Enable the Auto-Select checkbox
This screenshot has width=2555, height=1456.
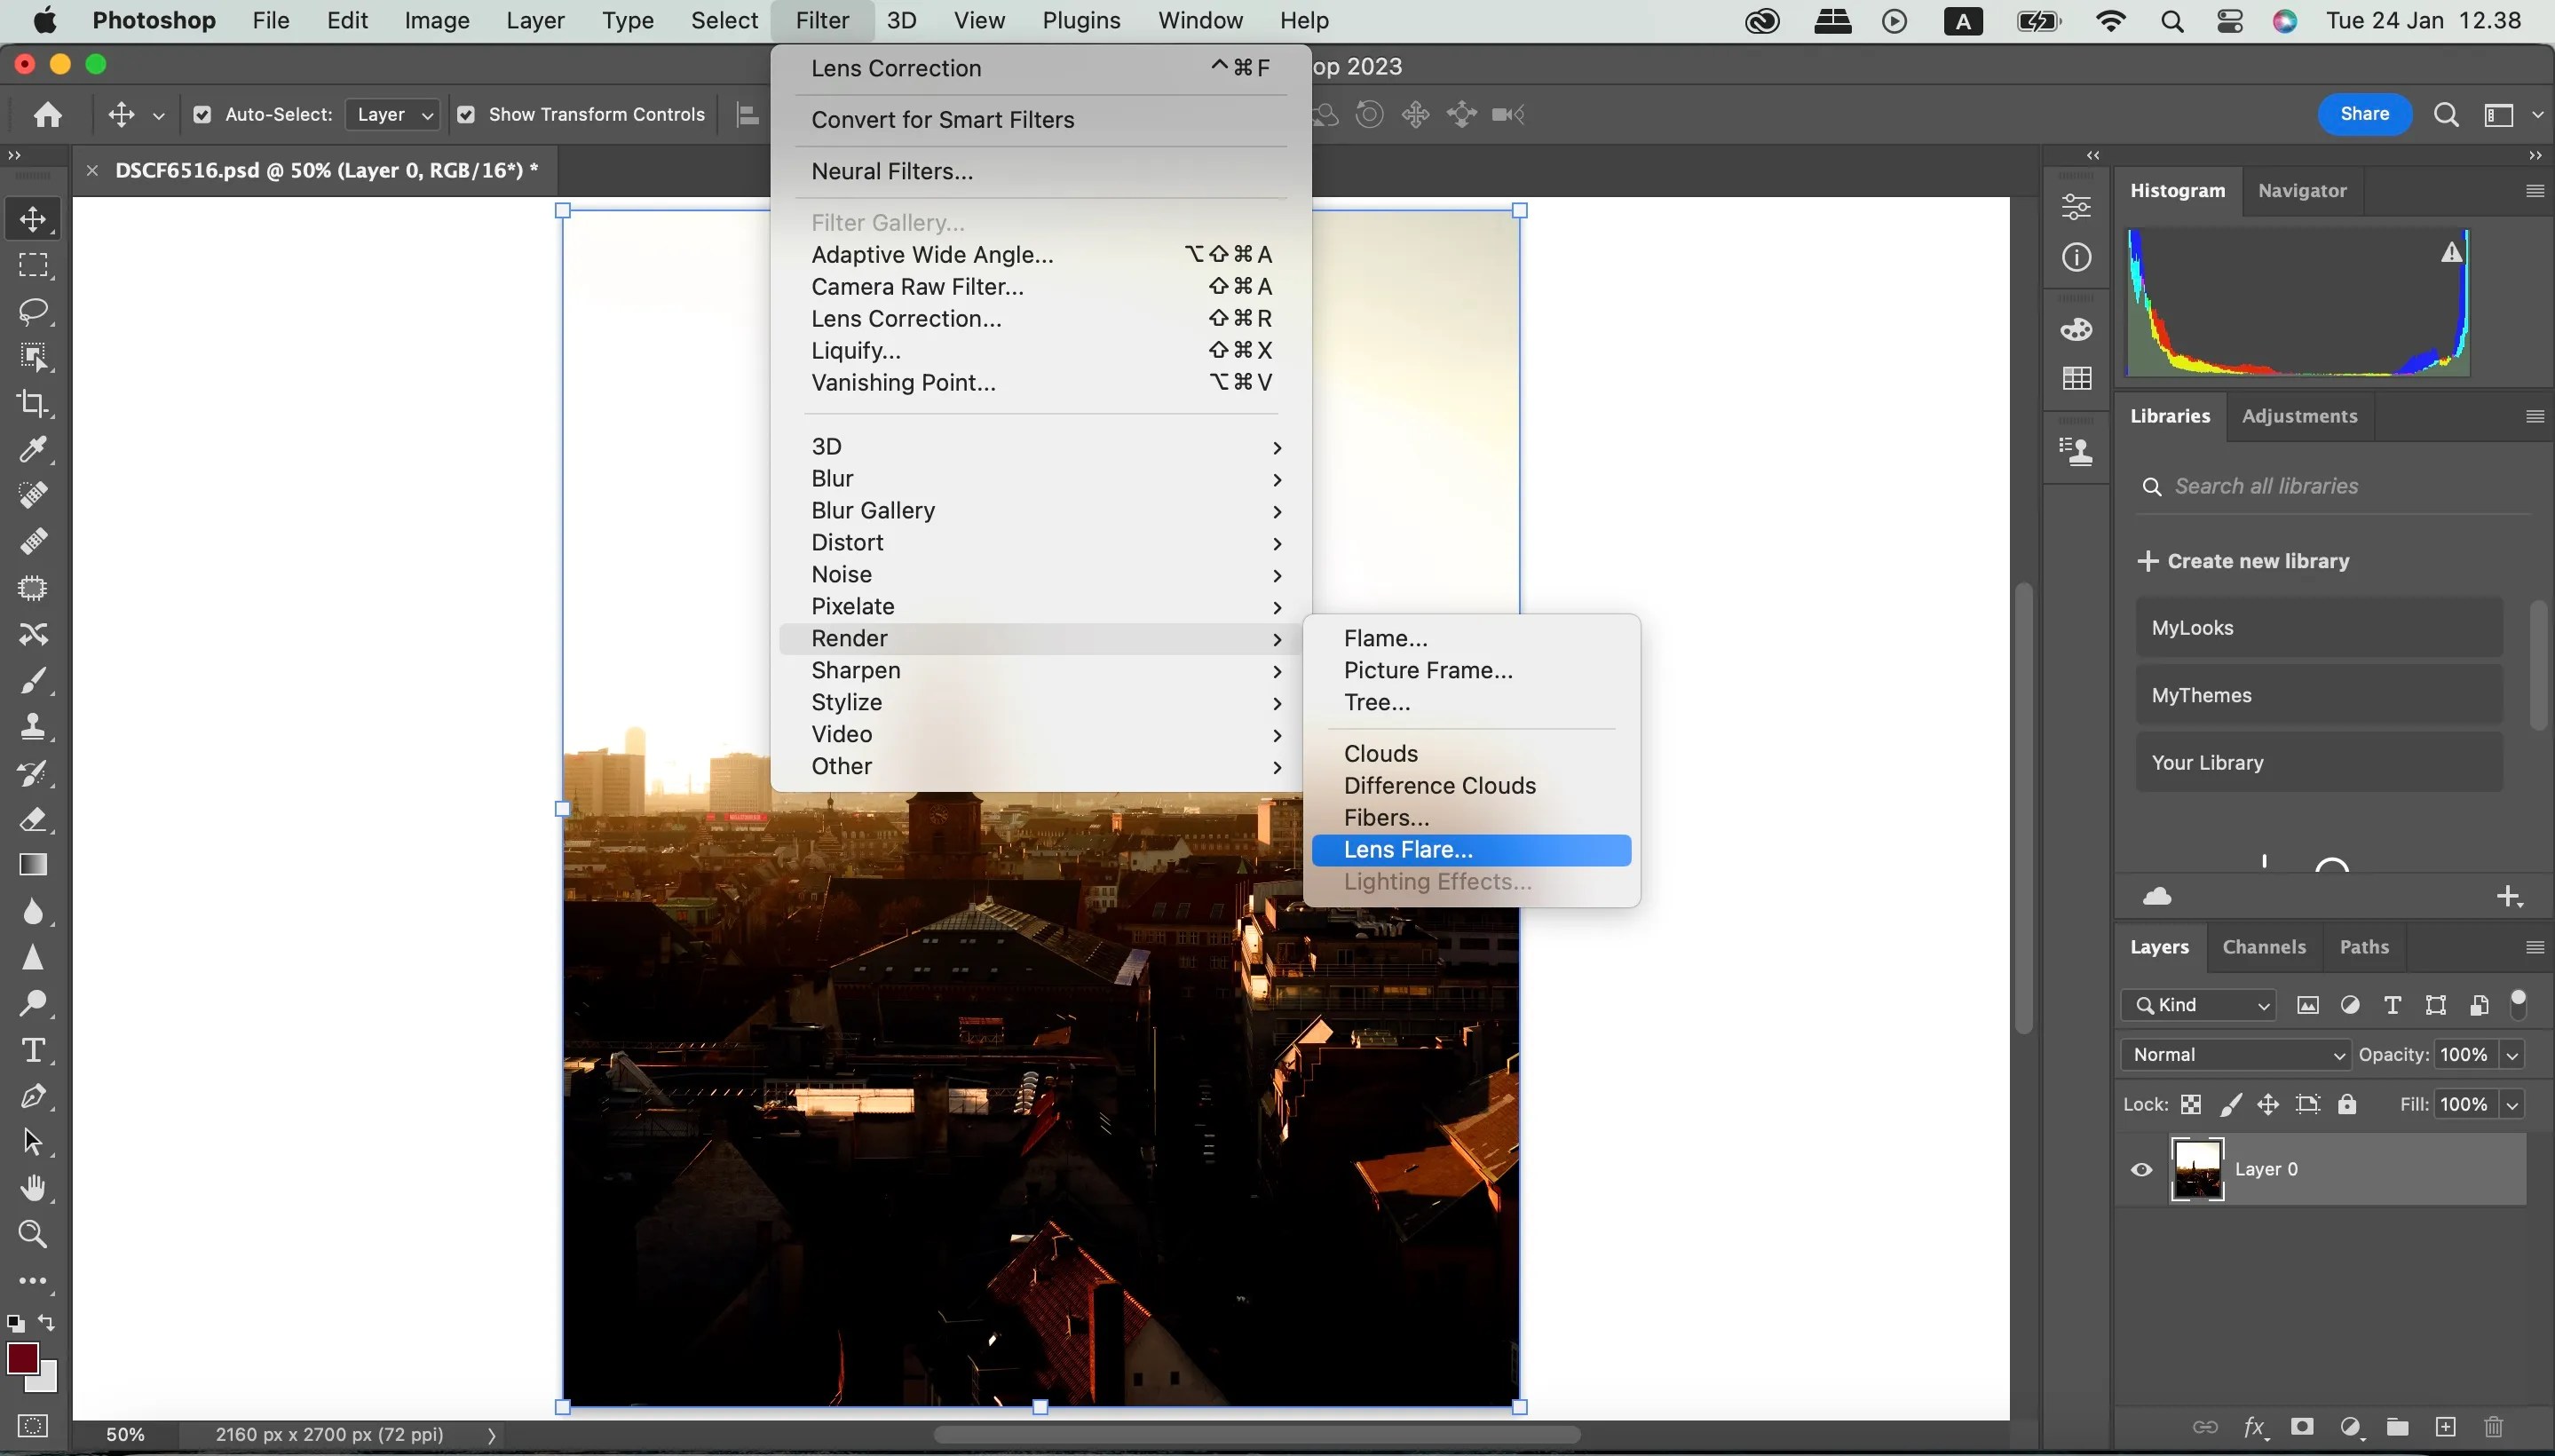point(203,114)
